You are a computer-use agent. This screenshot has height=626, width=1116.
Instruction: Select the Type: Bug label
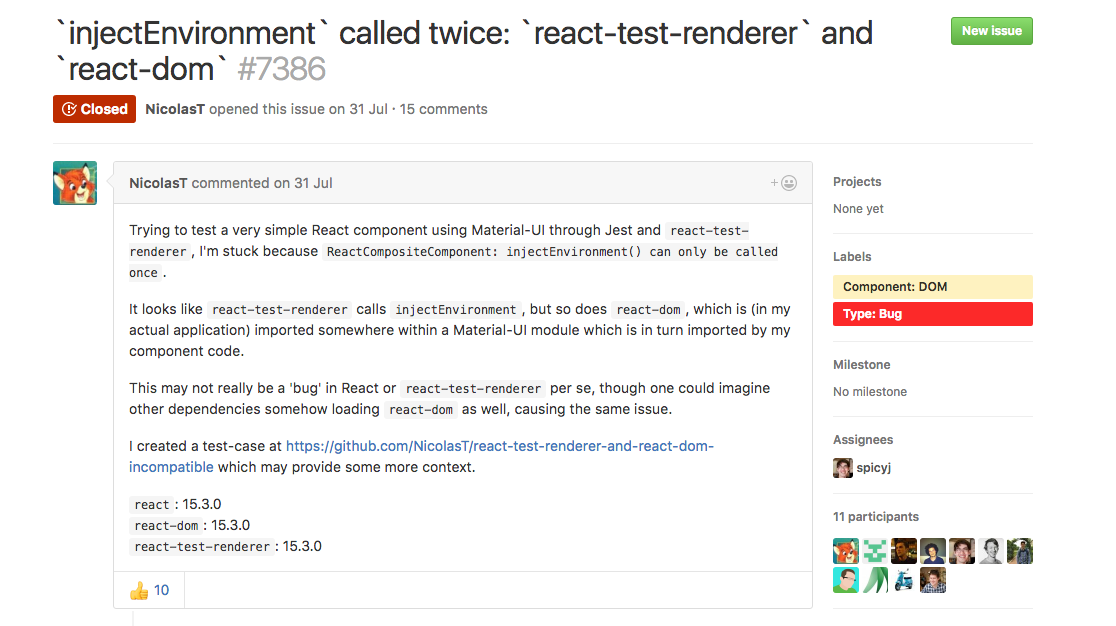pos(932,314)
